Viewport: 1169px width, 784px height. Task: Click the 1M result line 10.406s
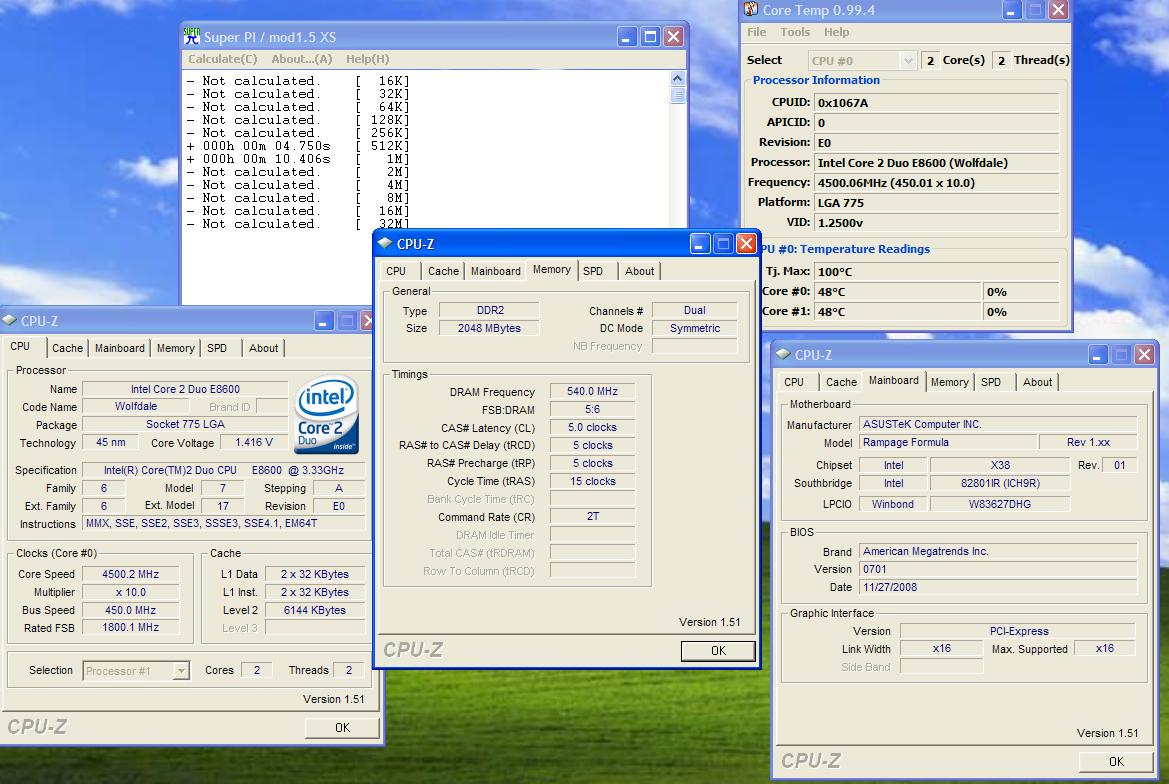(297, 159)
